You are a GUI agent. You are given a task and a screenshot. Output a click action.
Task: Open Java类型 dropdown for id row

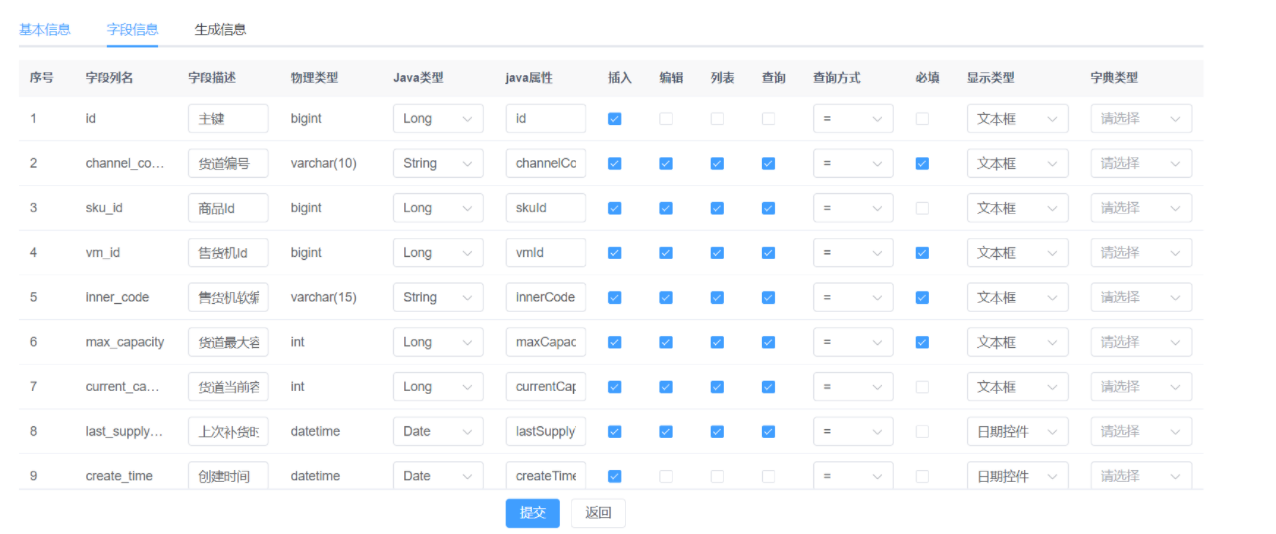(x=438, y=119)
